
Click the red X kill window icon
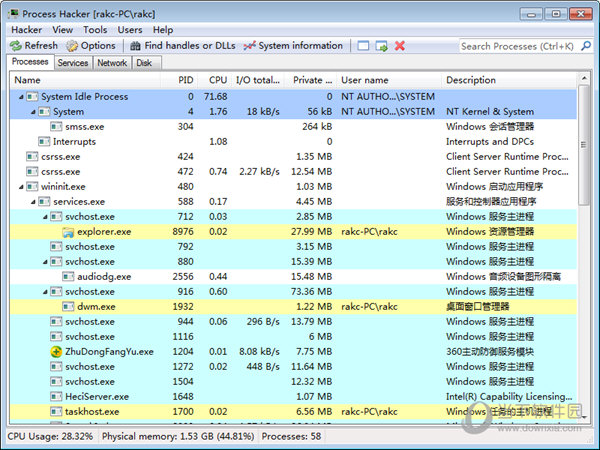(x=400, y=46)
